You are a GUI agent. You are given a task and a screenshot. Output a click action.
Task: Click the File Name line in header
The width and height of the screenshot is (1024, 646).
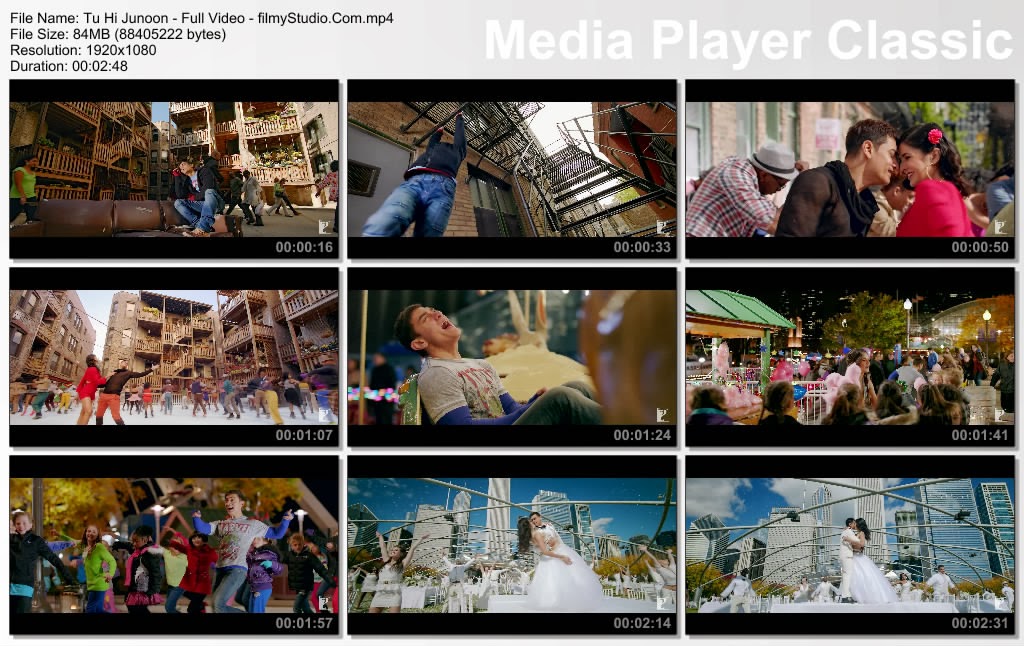(x=201, y=18)
